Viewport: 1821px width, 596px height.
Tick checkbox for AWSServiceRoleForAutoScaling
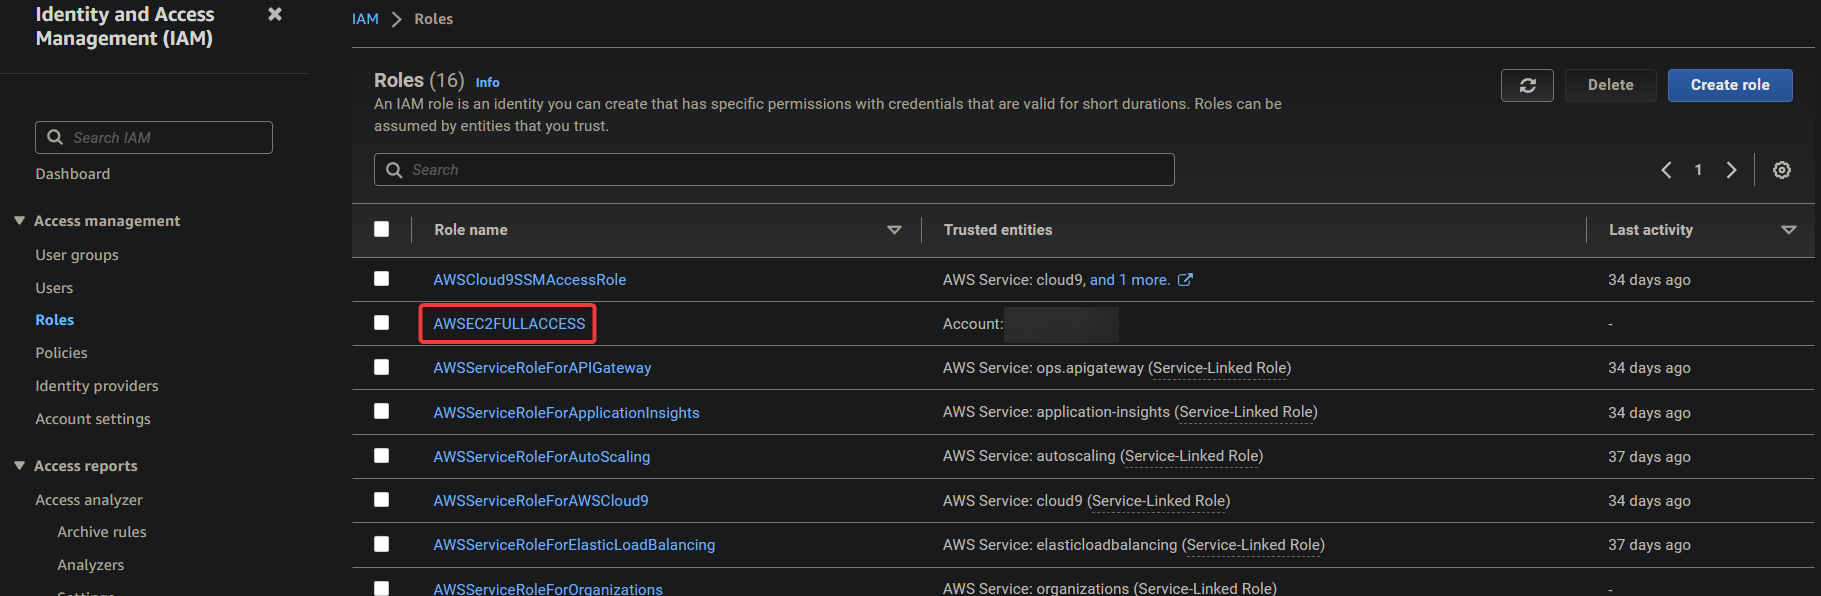coord(381,455)
